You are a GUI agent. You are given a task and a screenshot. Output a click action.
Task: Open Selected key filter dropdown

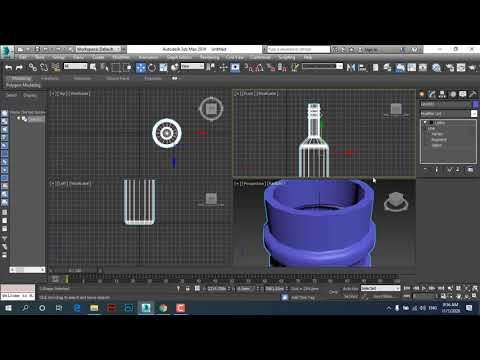(x=380, y=288)
